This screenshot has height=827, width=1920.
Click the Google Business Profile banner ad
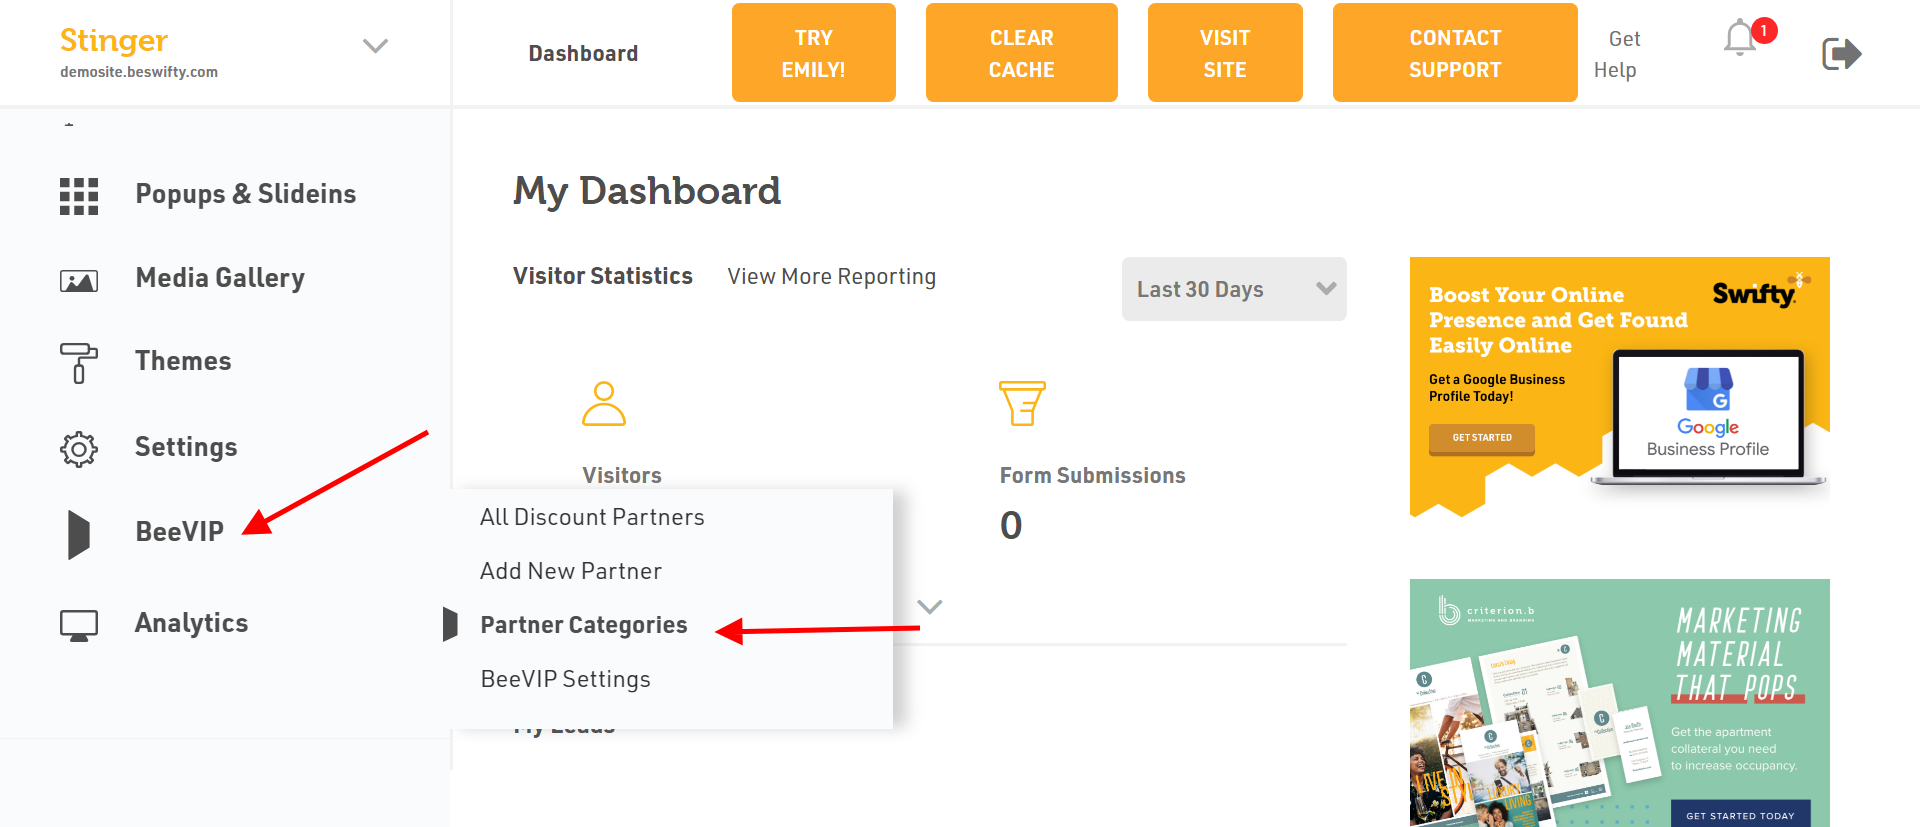(x=1620, y=387)
